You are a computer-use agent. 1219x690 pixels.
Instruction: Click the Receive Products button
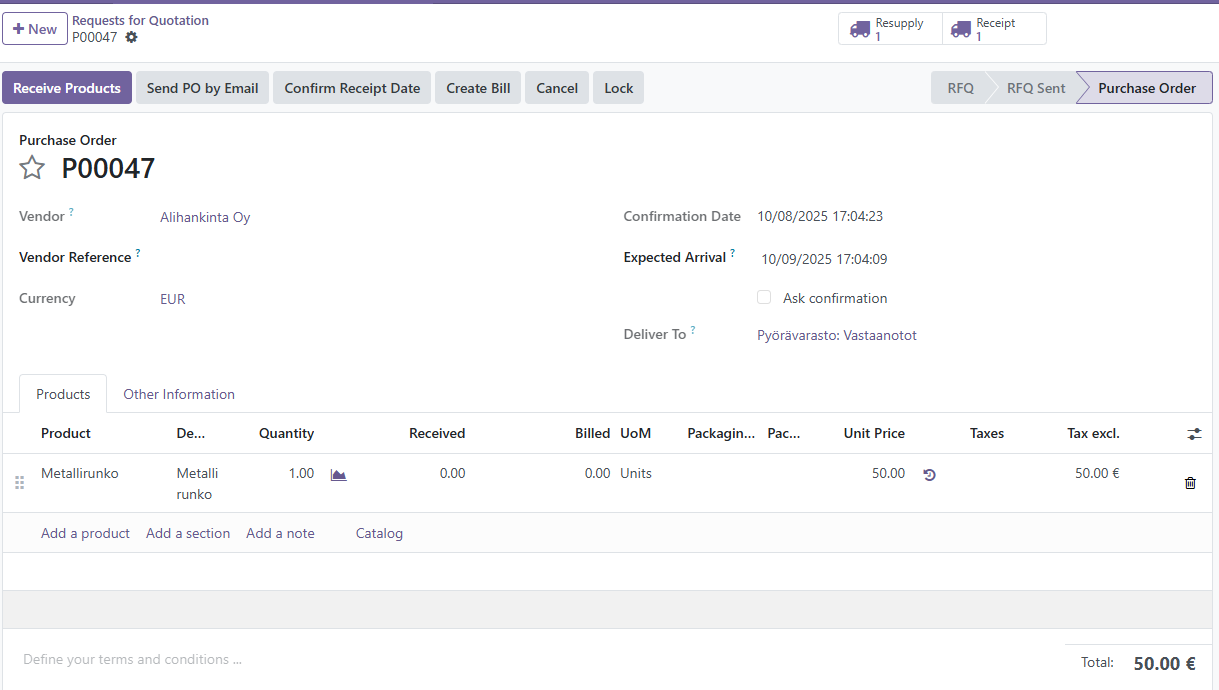66,88
